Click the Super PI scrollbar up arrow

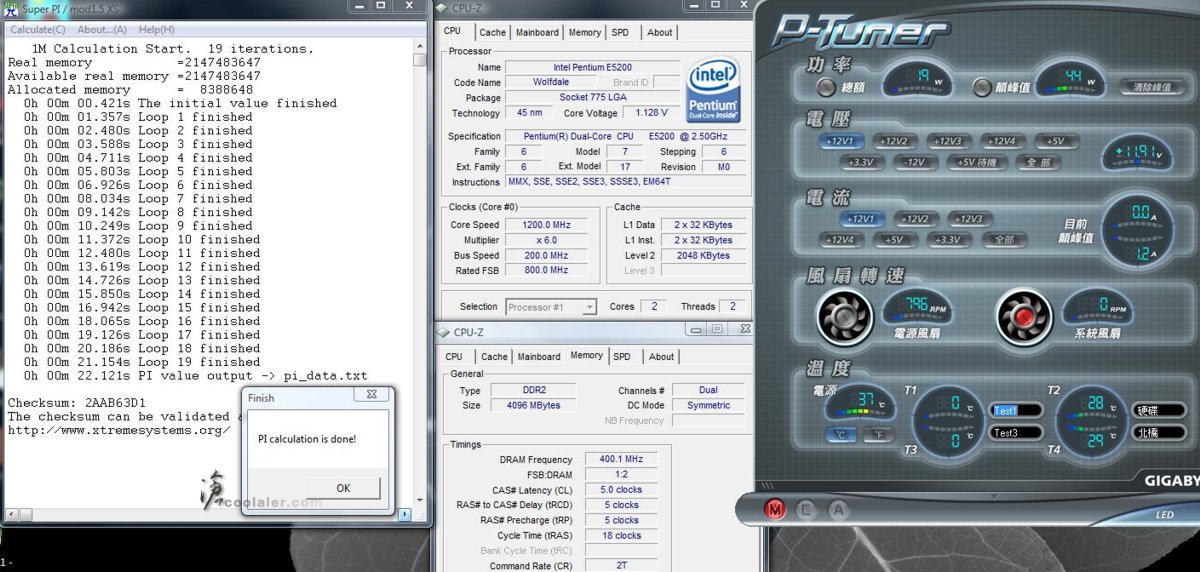click(420, 46)
